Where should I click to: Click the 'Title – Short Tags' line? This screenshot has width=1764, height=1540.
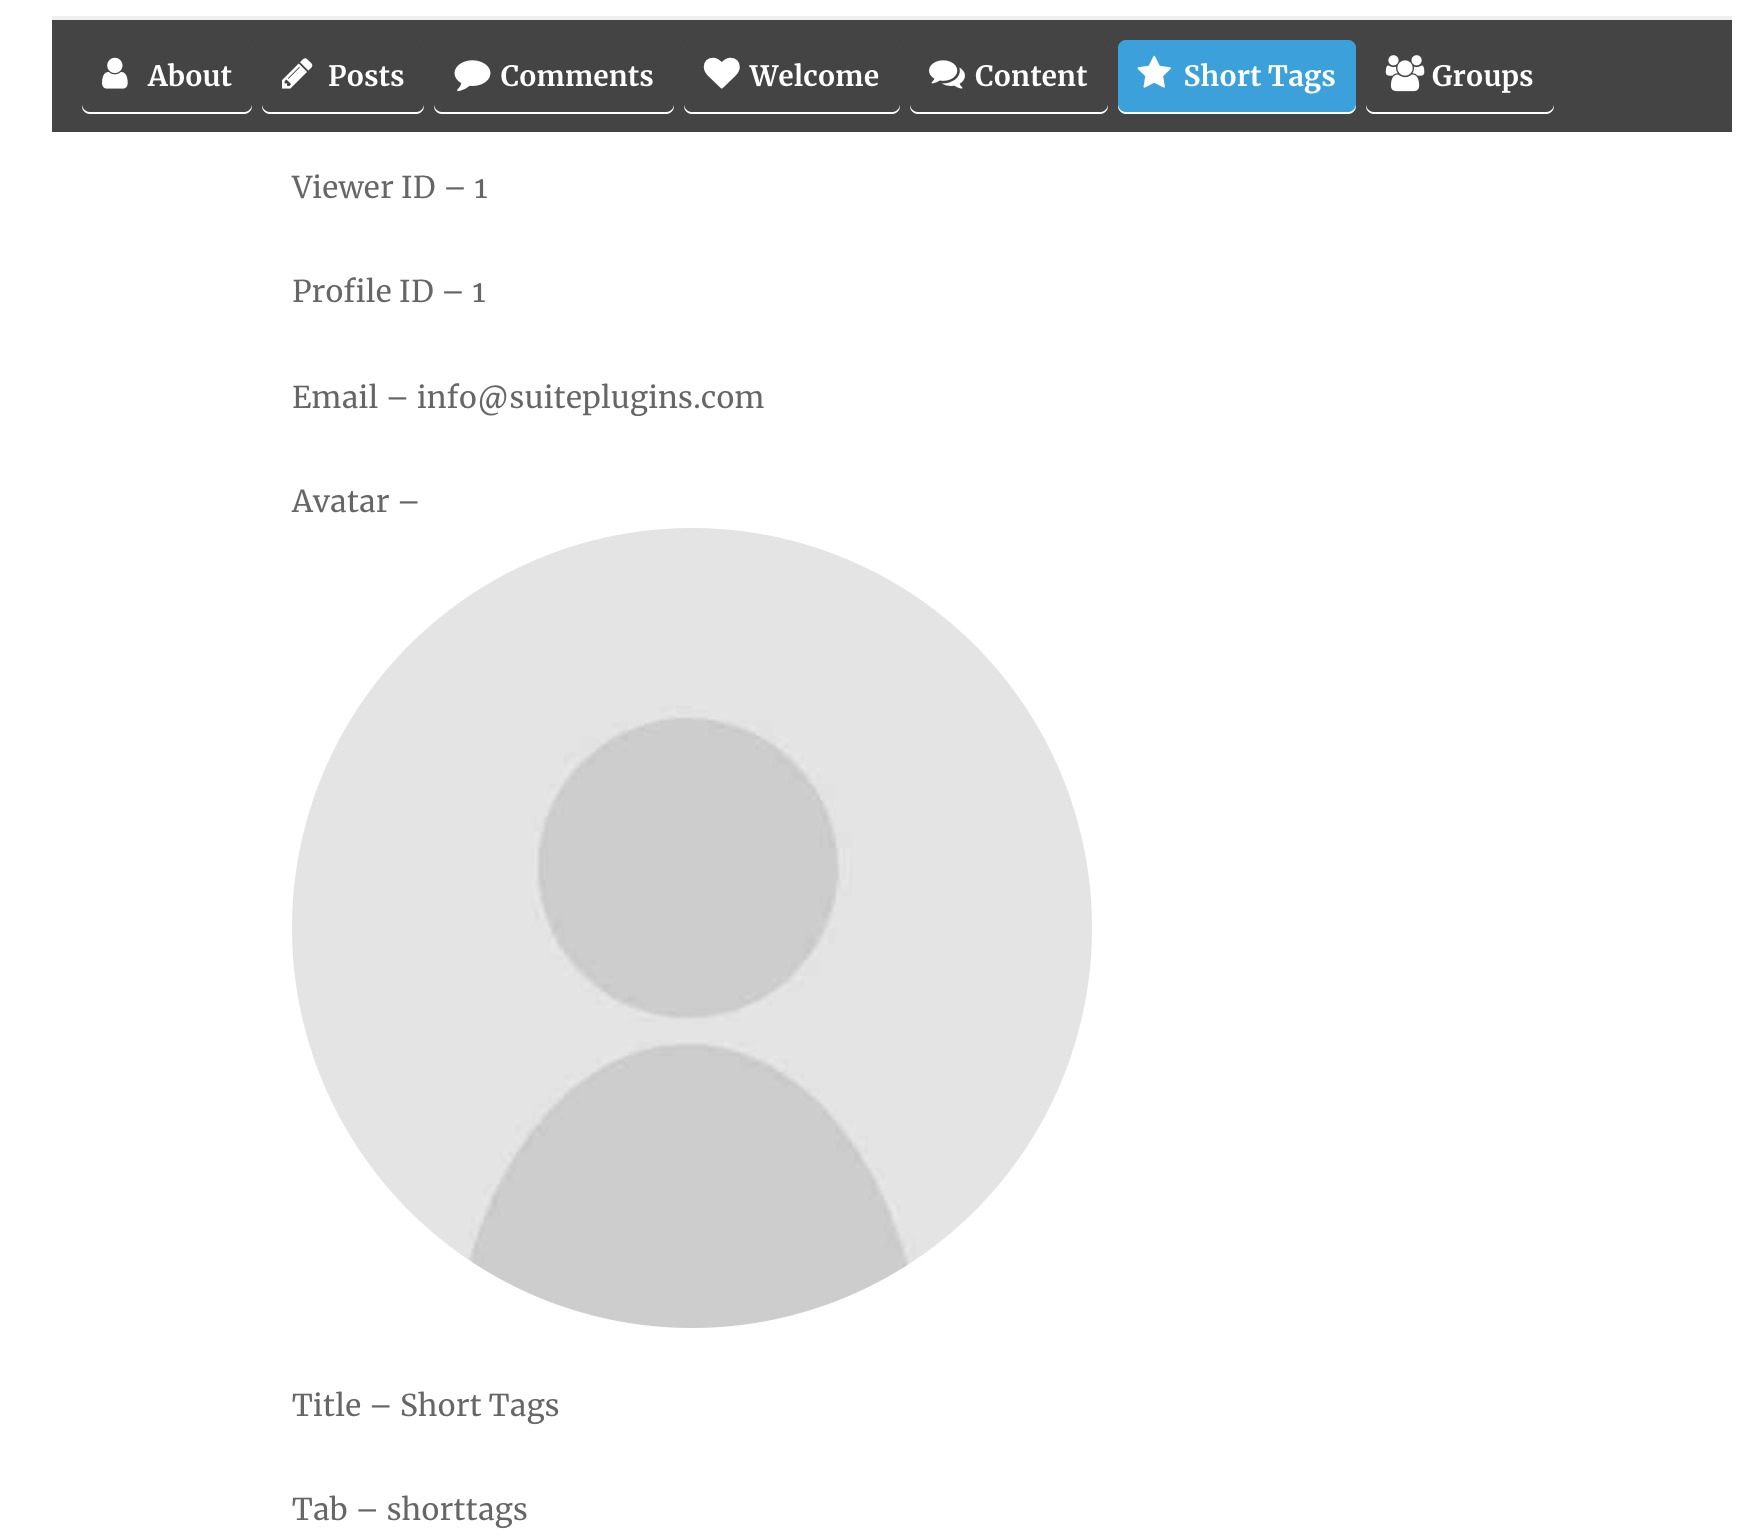[425, 1406]
